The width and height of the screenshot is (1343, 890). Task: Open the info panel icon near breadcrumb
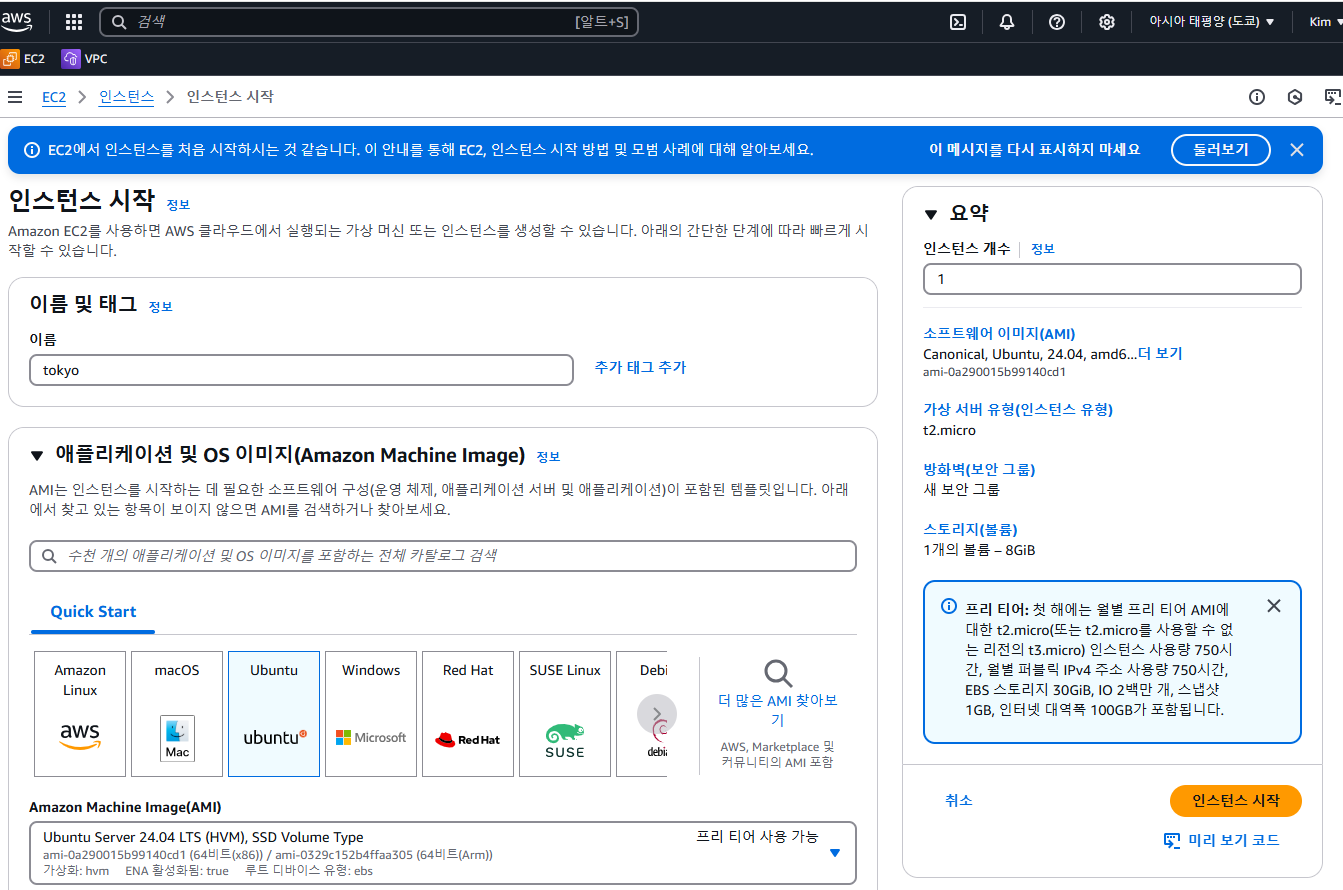pyautogui.click(x=1257, y=97)
